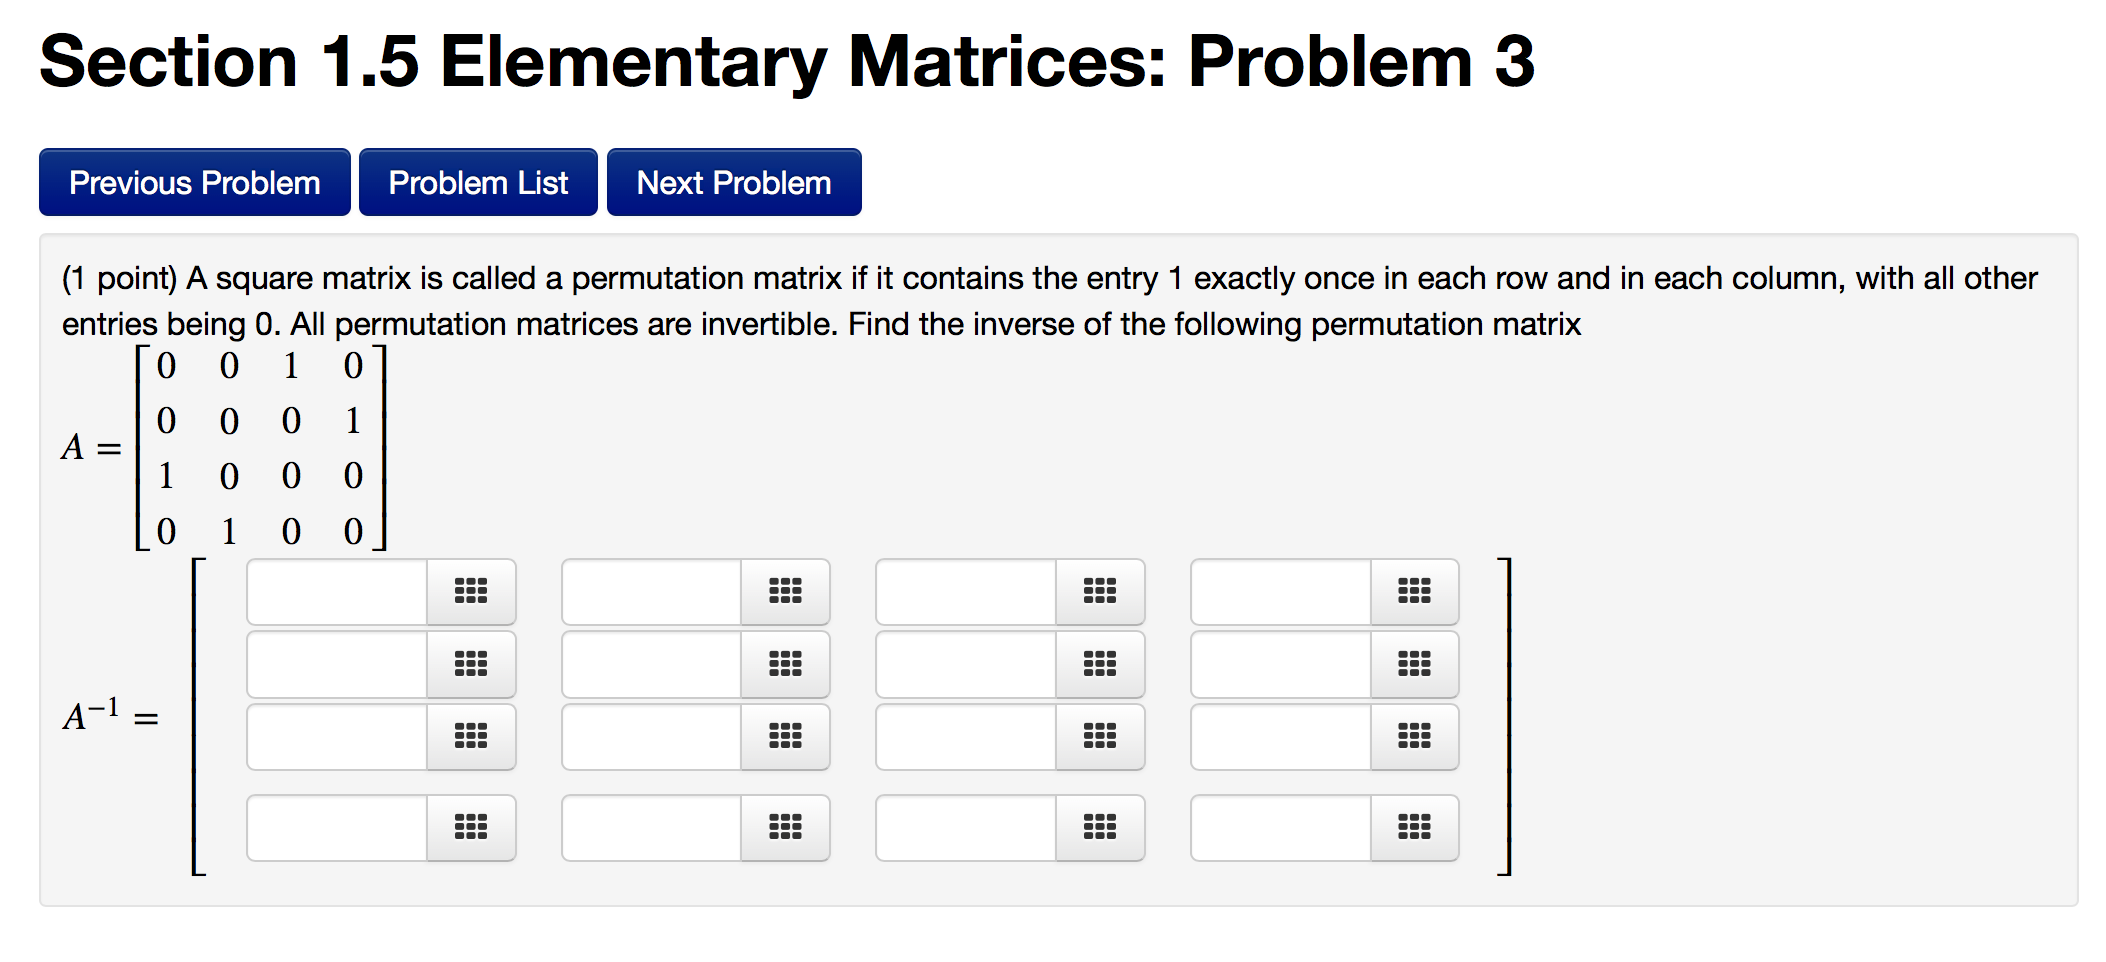Open equation editor for row 1, column 4 entry

(x=1415, y=591)
